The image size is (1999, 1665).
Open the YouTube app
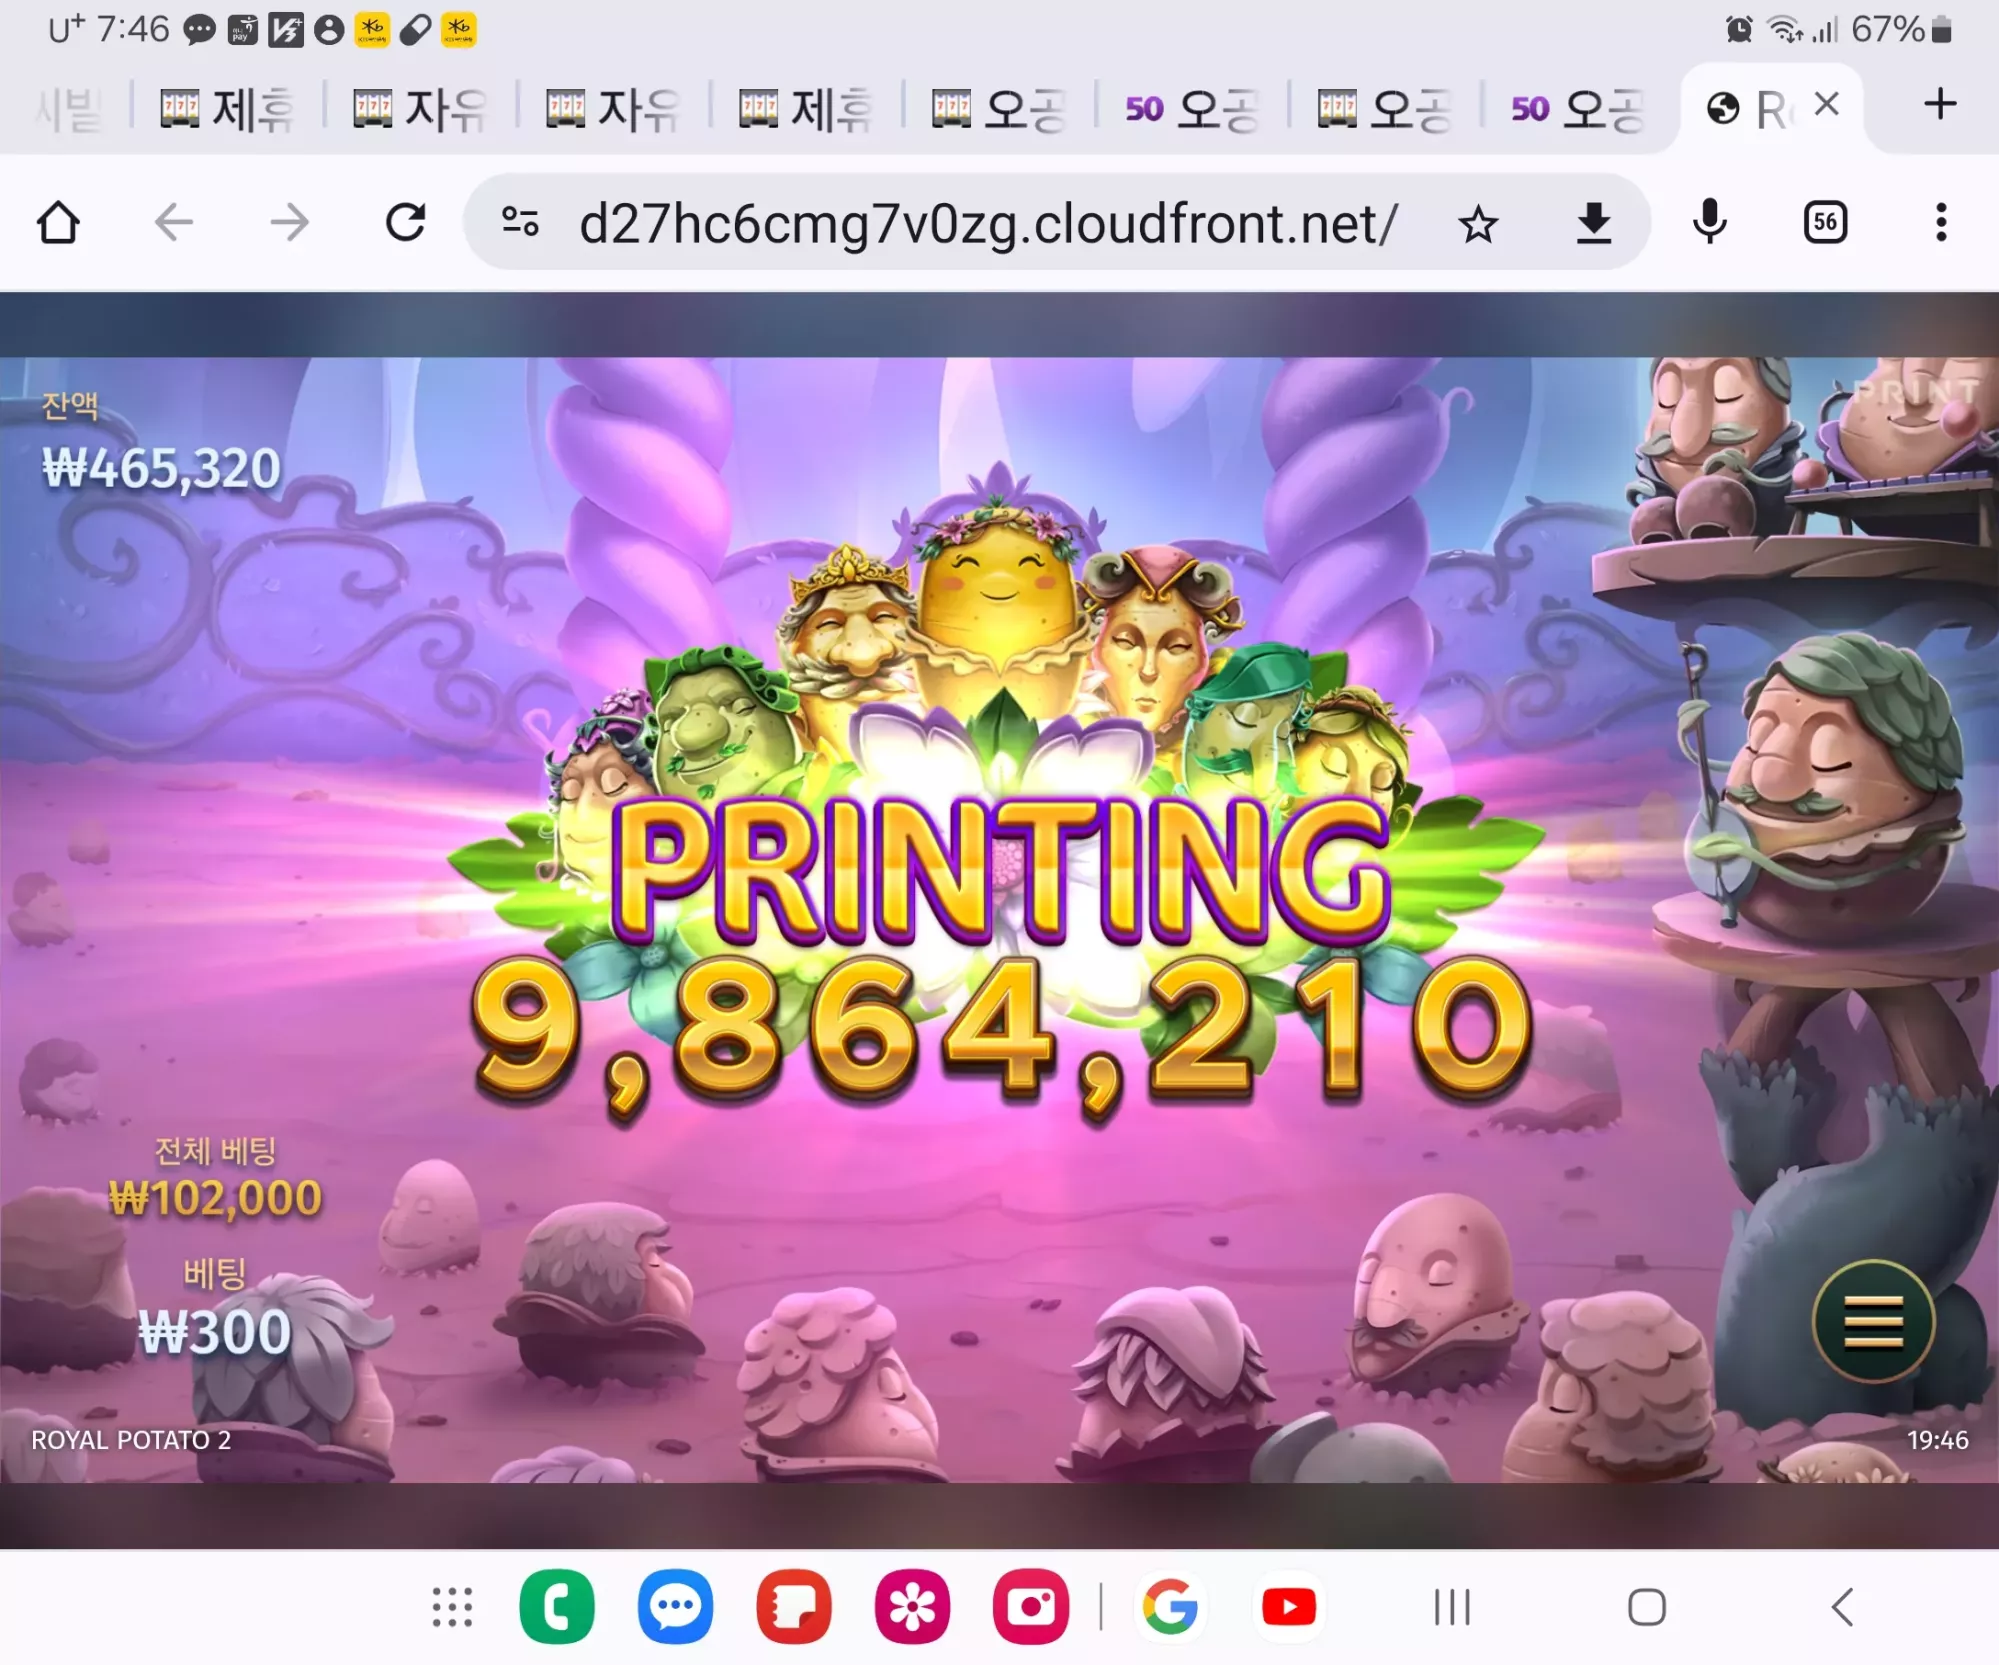coord(1289,1607)
